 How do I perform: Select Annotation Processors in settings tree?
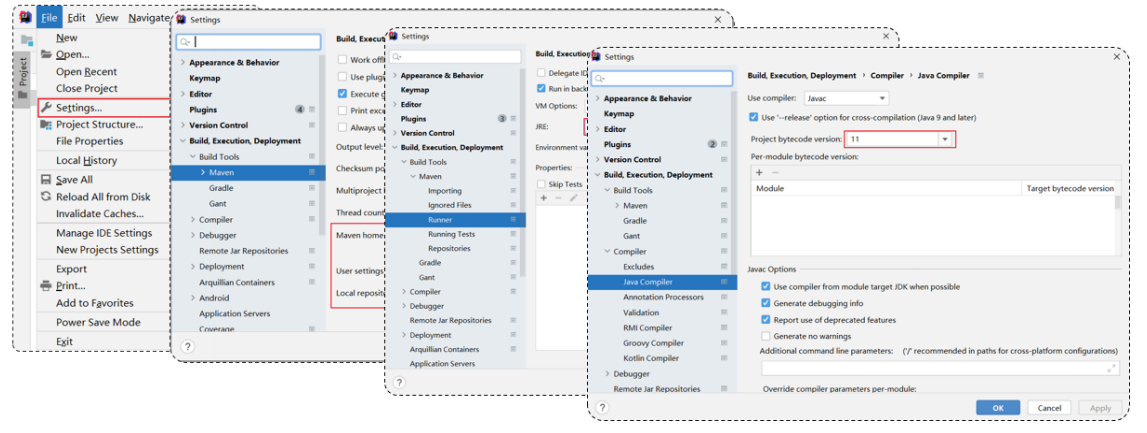pos(663,297)
